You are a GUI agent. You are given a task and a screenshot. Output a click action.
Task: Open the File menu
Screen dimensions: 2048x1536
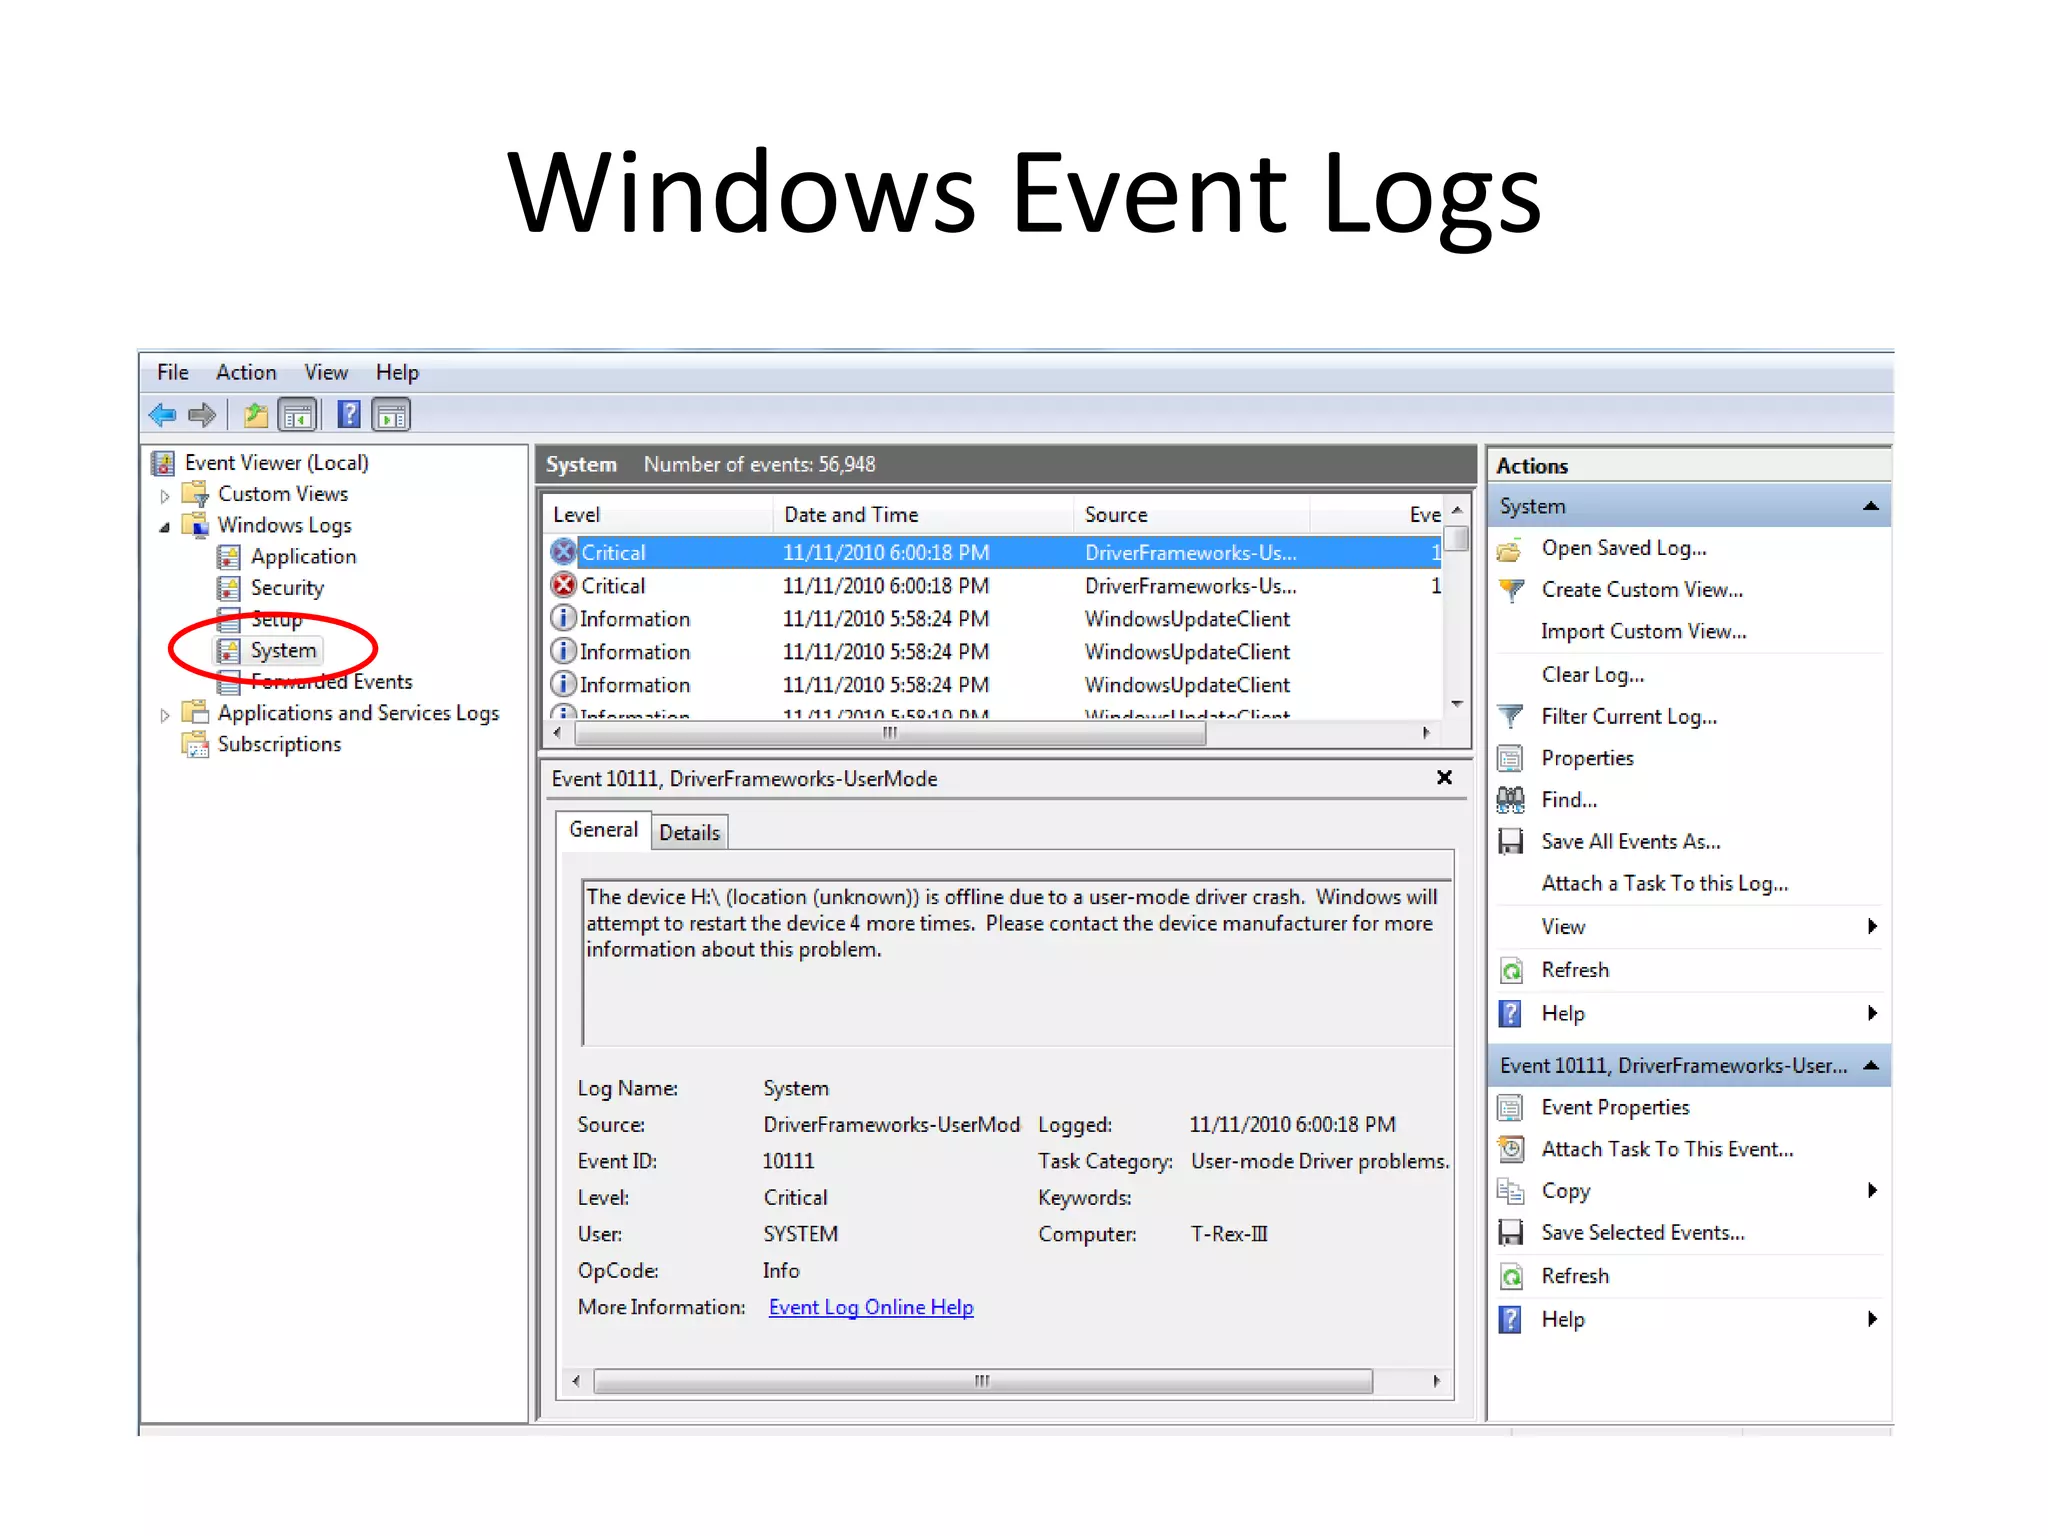click(x=173, y=373)
